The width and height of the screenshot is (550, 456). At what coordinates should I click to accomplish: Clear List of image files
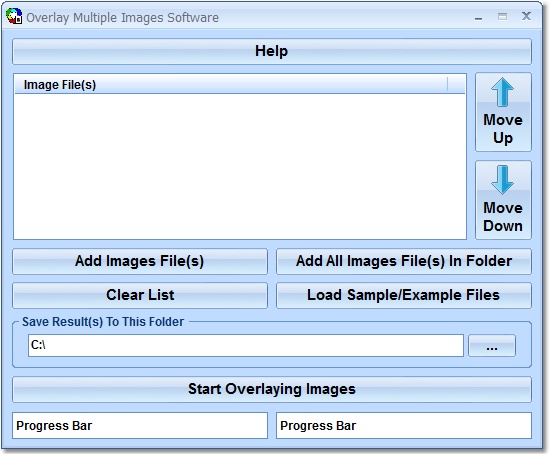click(140, 295)
